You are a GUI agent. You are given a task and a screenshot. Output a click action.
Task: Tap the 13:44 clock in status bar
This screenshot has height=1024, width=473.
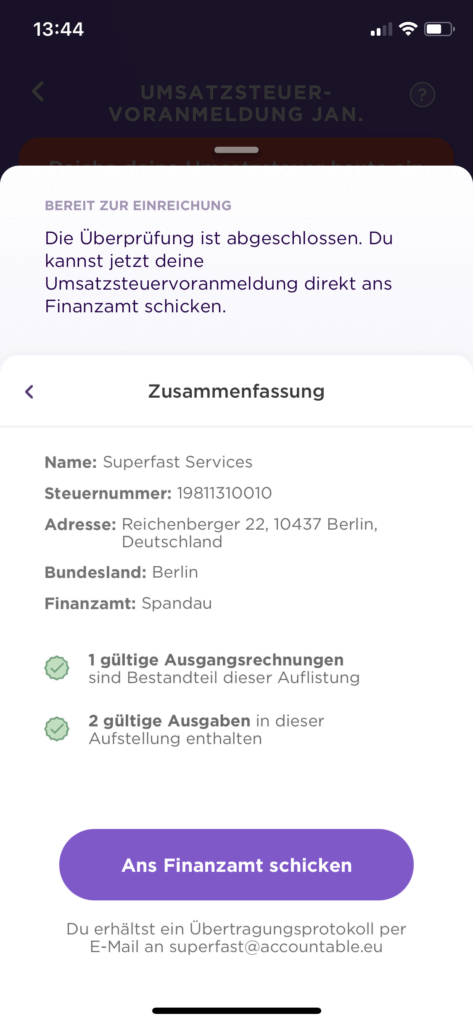coord(58,29)
